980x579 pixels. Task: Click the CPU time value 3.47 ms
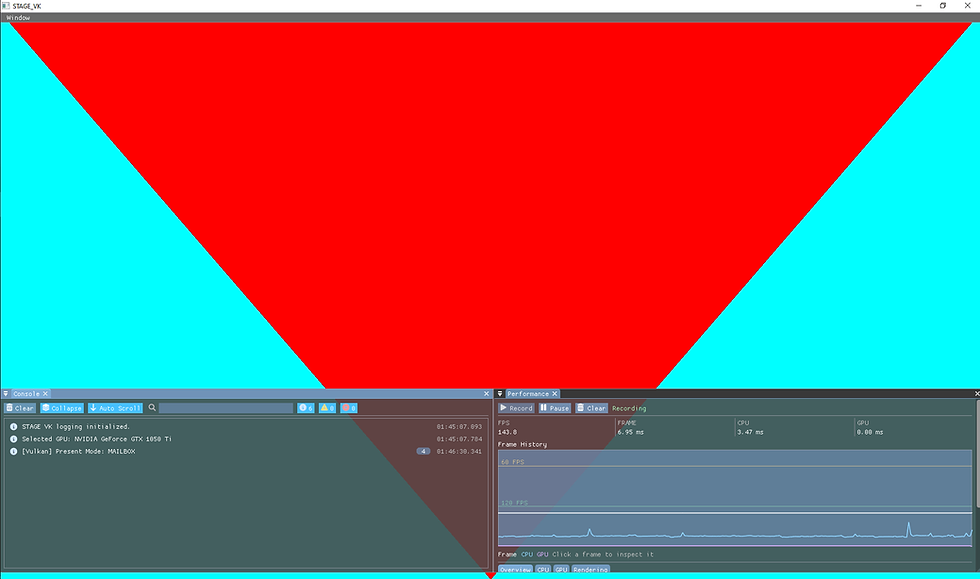tap(750, 432)
